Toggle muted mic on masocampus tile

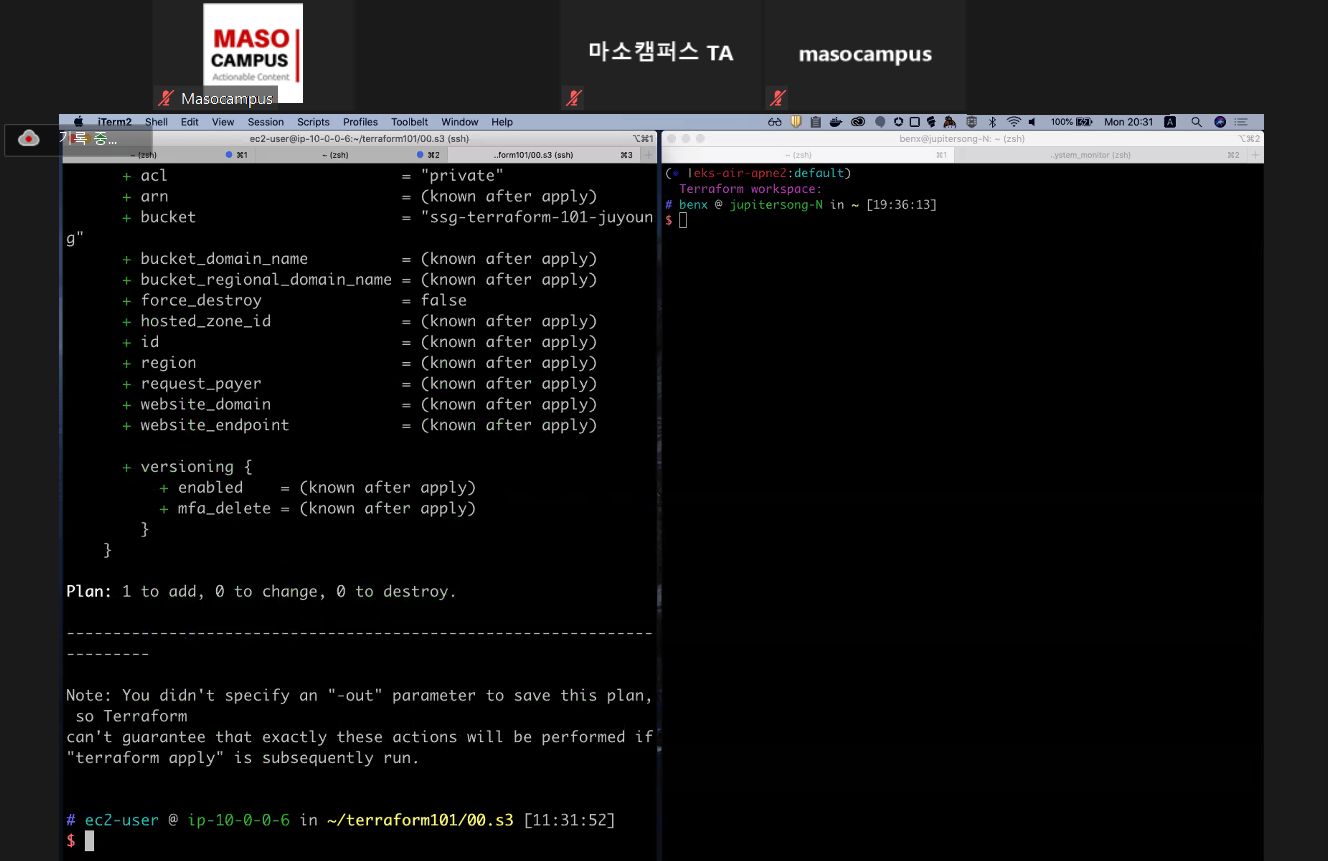(777, 98)
